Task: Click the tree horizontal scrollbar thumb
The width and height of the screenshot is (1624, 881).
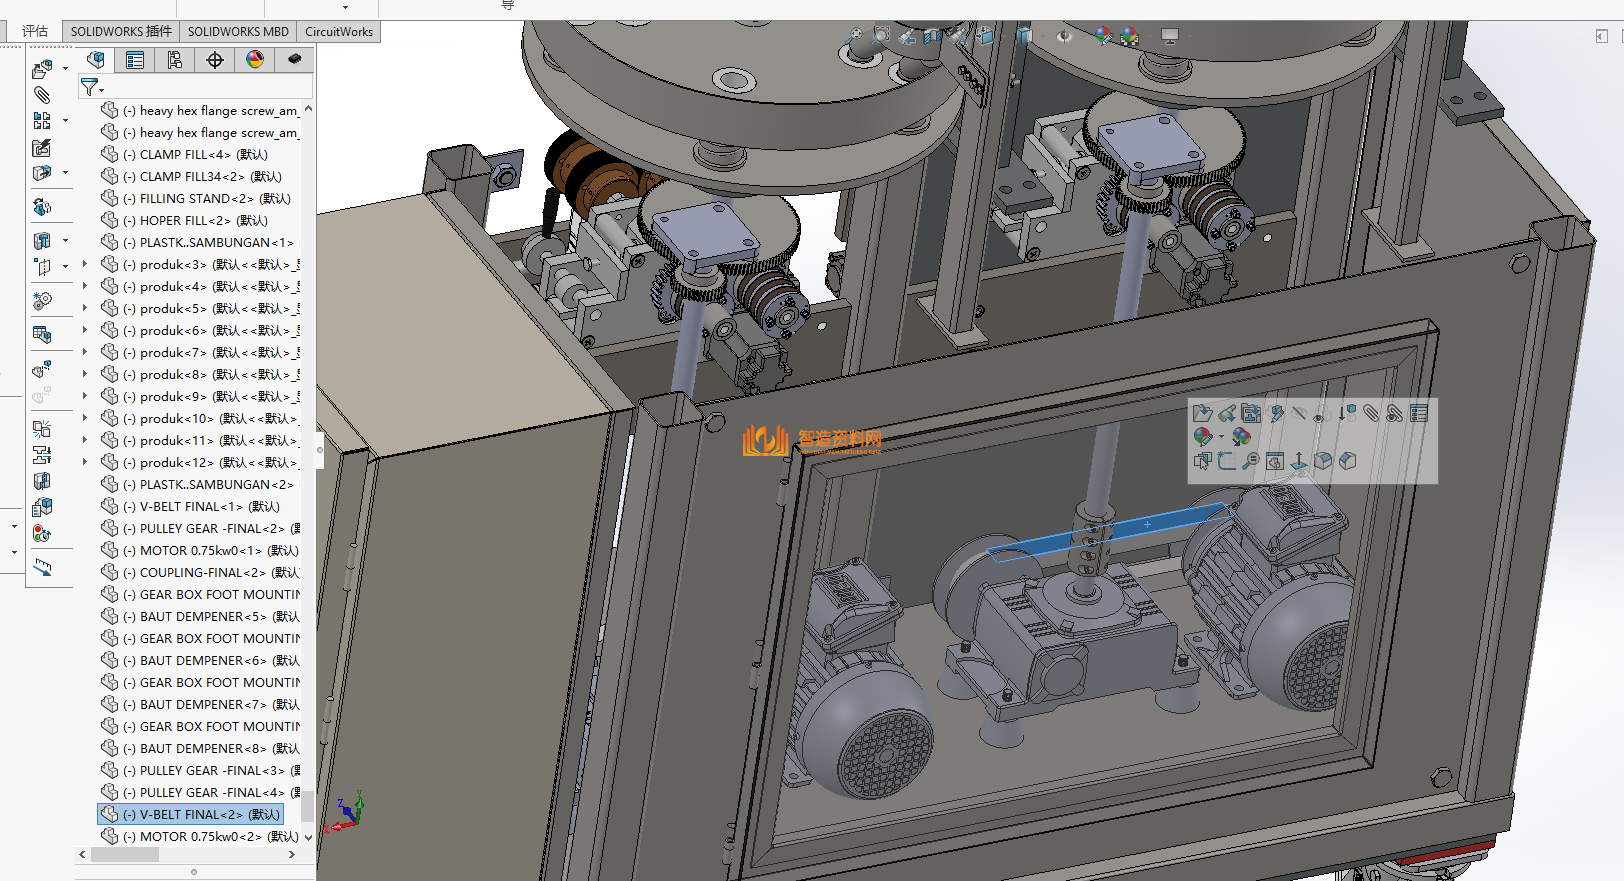Action: [125, 855]
